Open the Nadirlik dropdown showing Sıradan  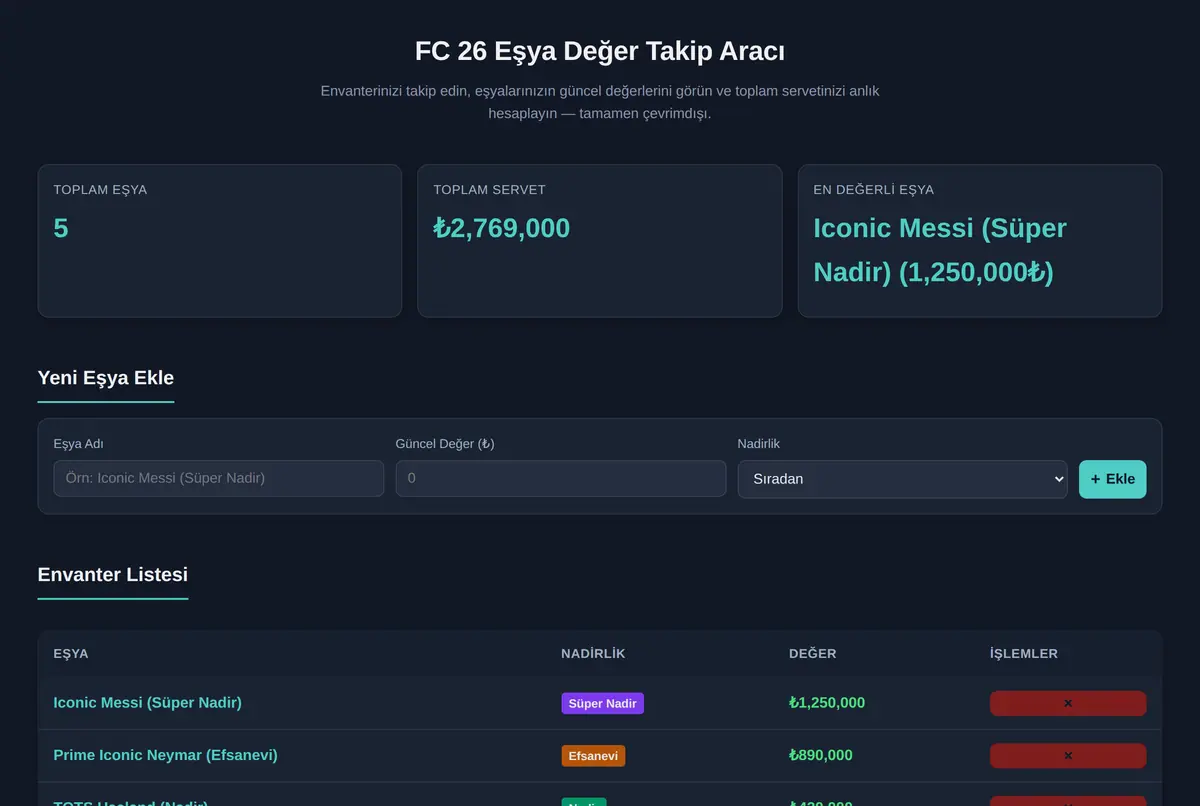tap(903, 479)
